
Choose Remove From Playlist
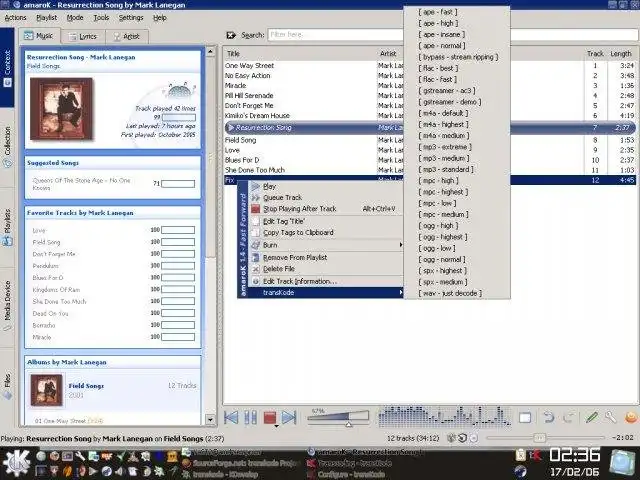point(325,258)
